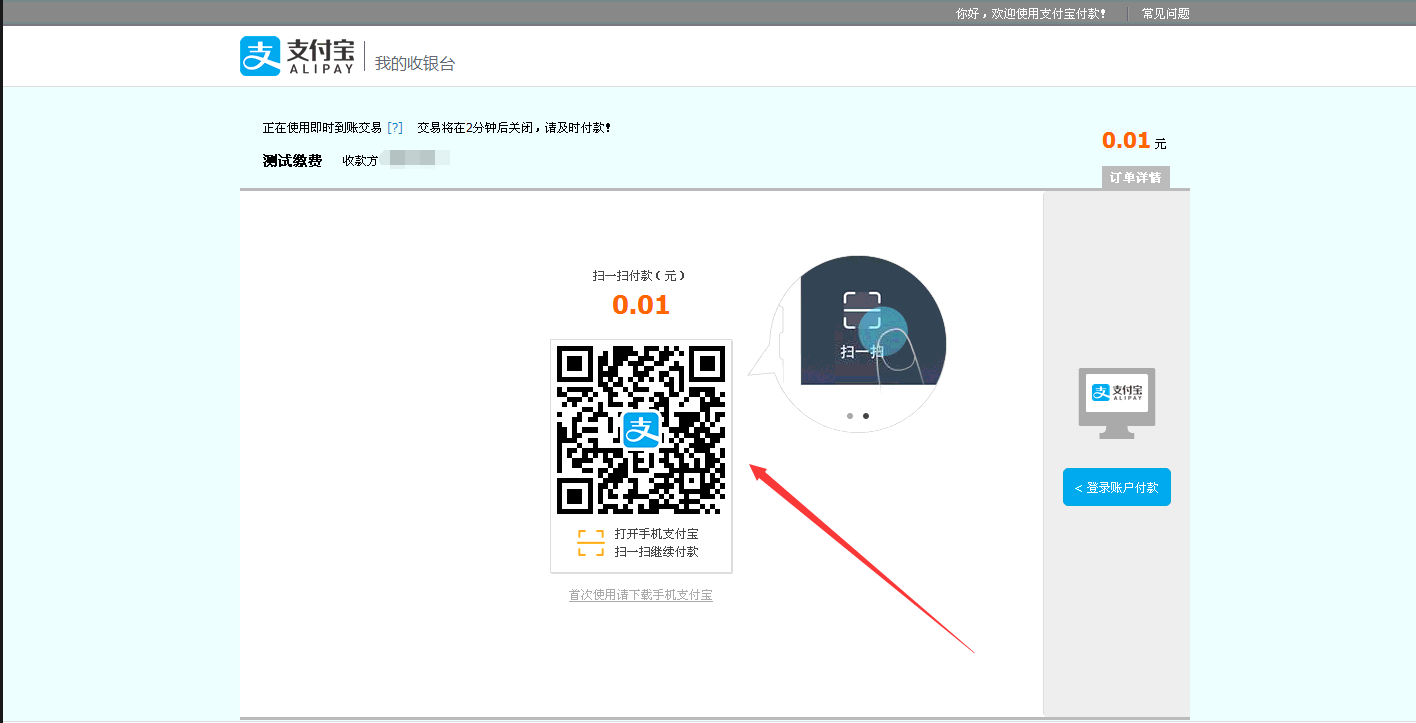Click the 收款方 payee label
The width and height of the screenshot is (1416, 723).
[360, 160]
